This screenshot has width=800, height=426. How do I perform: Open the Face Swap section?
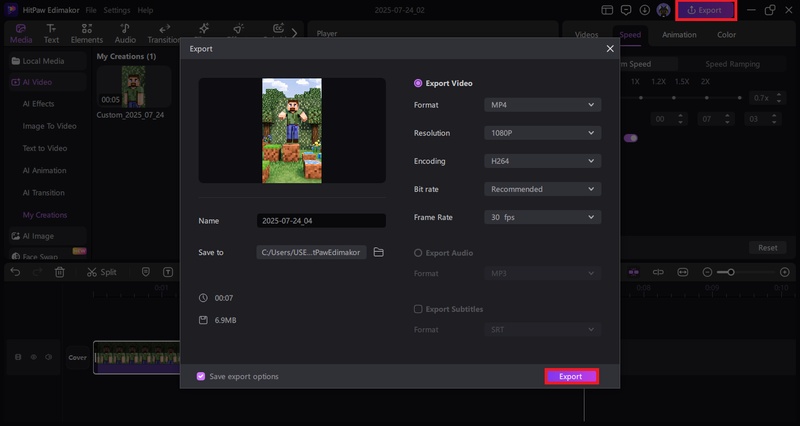pyautogui.click(x=48, y=256)
